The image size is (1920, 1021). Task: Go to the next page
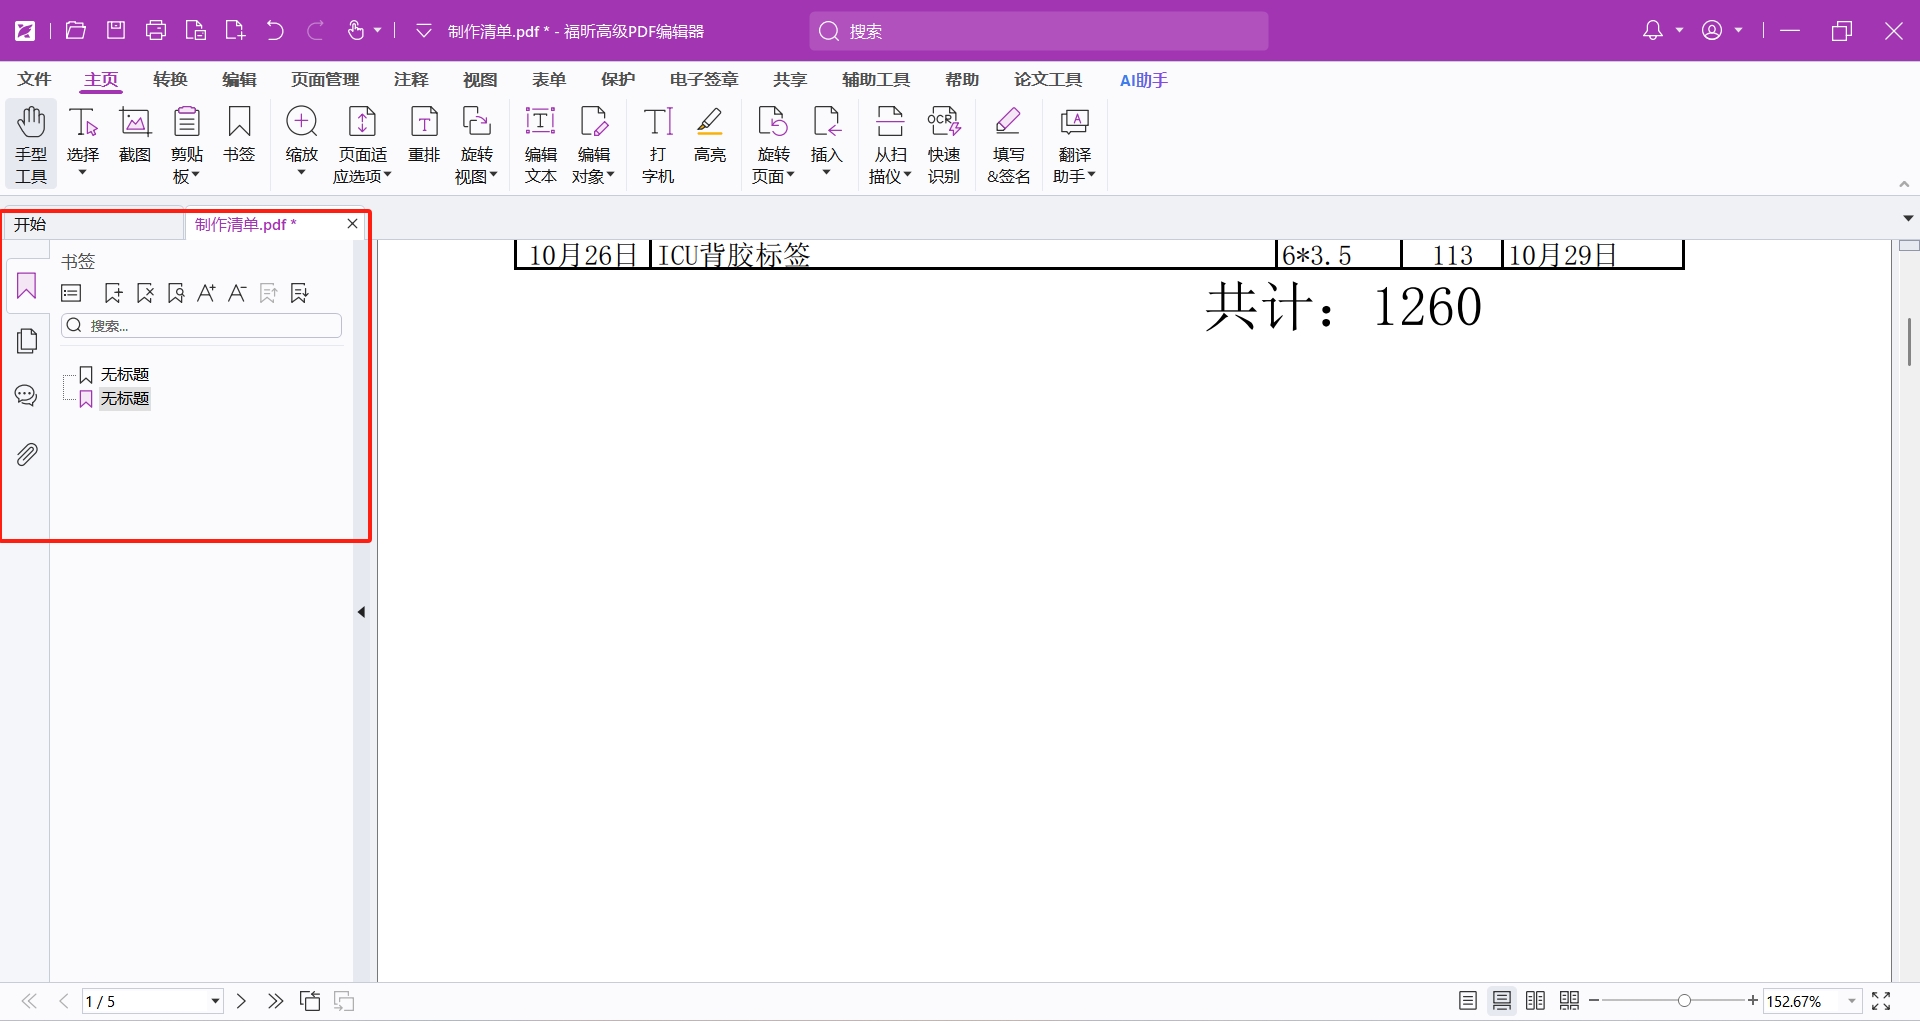(241, 1001)
